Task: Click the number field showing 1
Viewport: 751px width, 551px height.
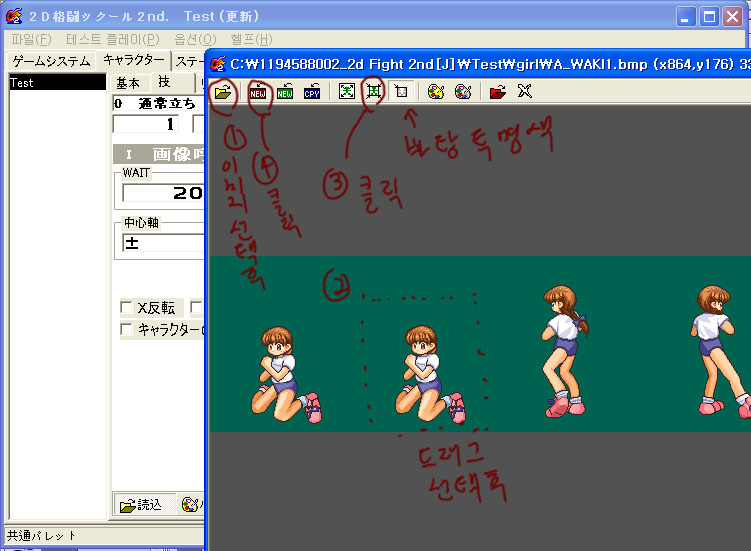Action: click(146, 124)
